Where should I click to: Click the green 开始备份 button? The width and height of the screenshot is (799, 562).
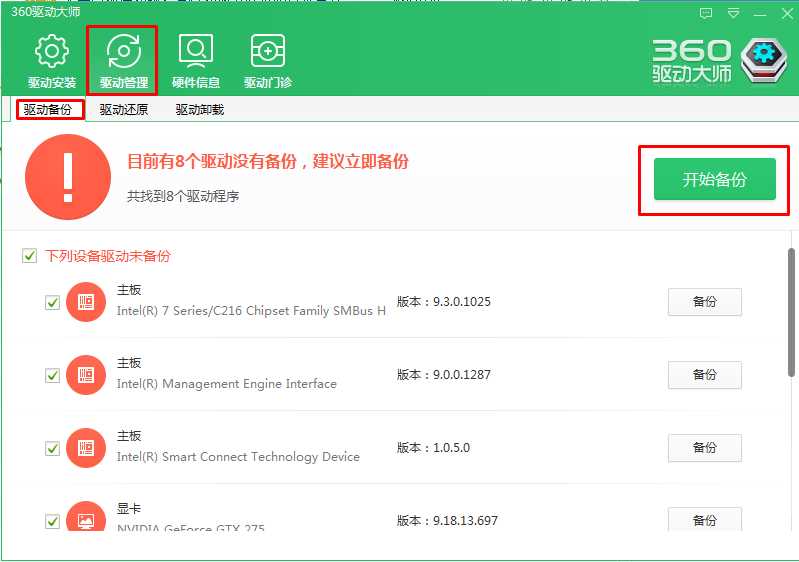click(714, 179)
